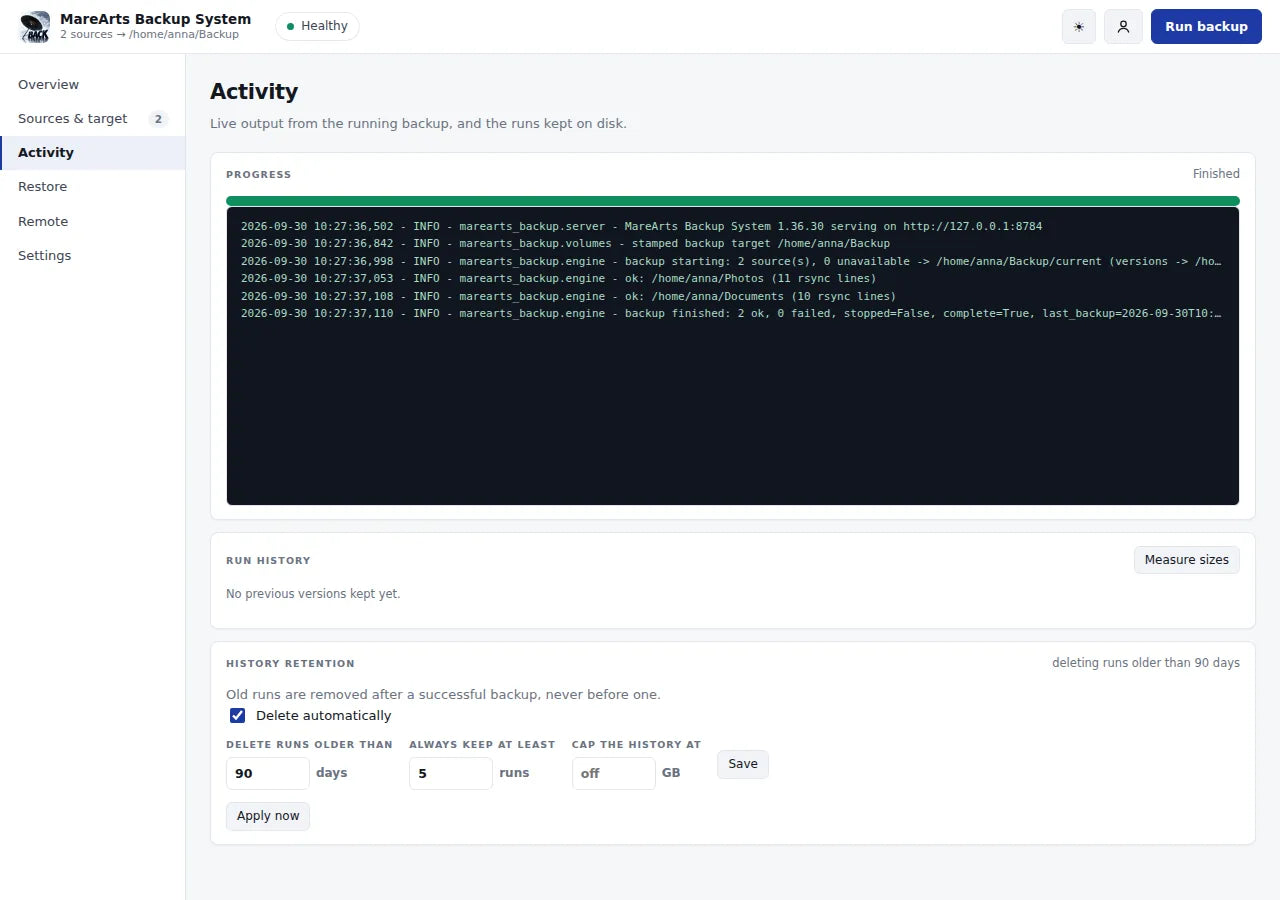
Task: Click the delete runs older than days field
Action: click(x=268, y=773)
